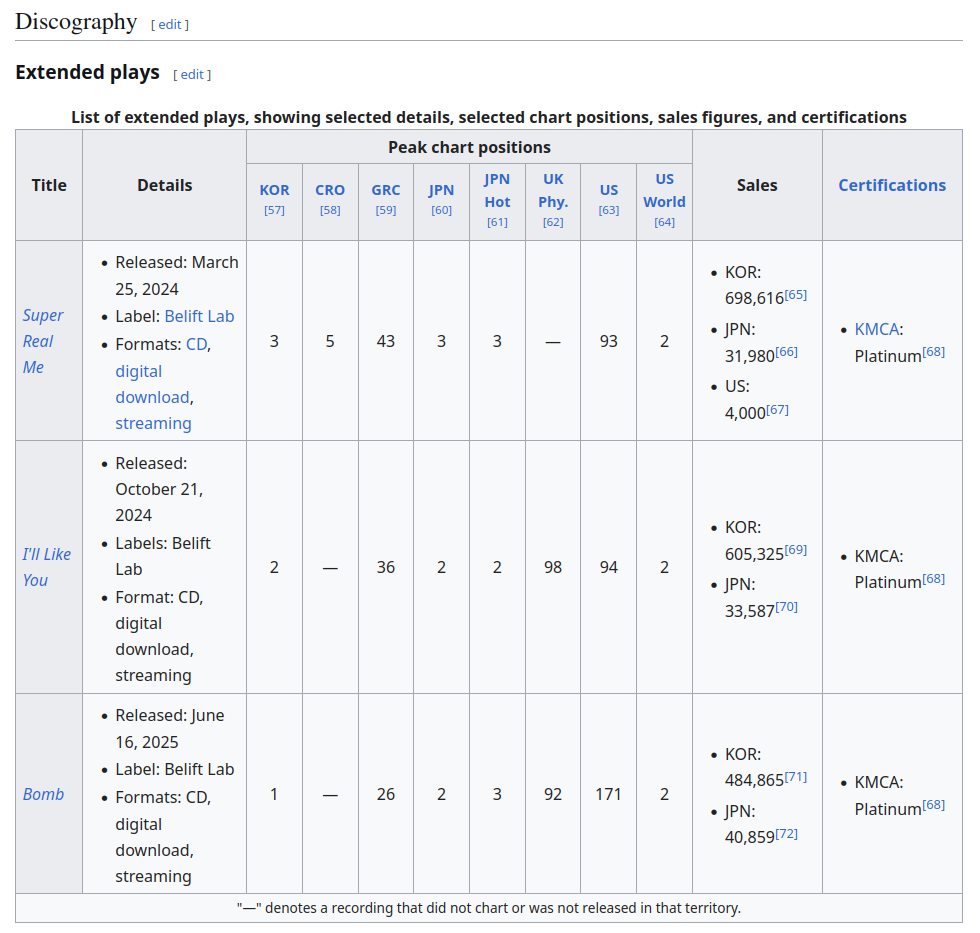Follow citation [72] after 40,859

786,834
